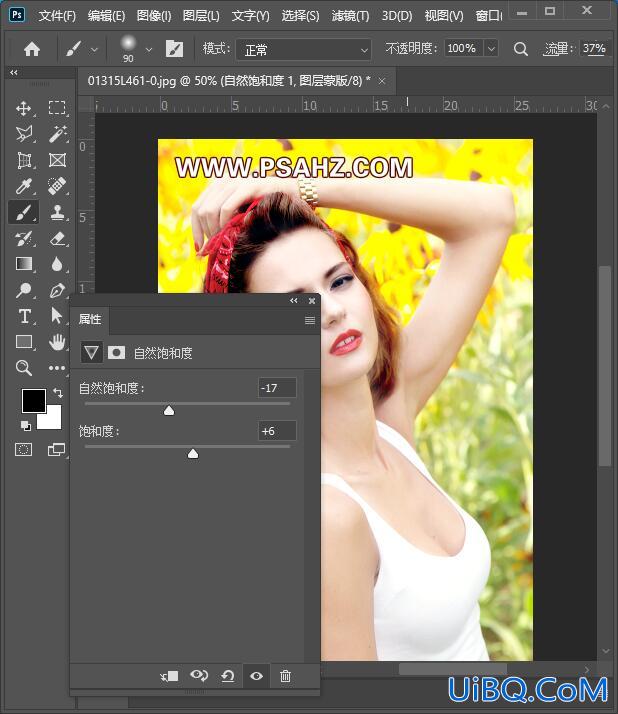Select the Spot Healing Brush tool

(57, 186)
